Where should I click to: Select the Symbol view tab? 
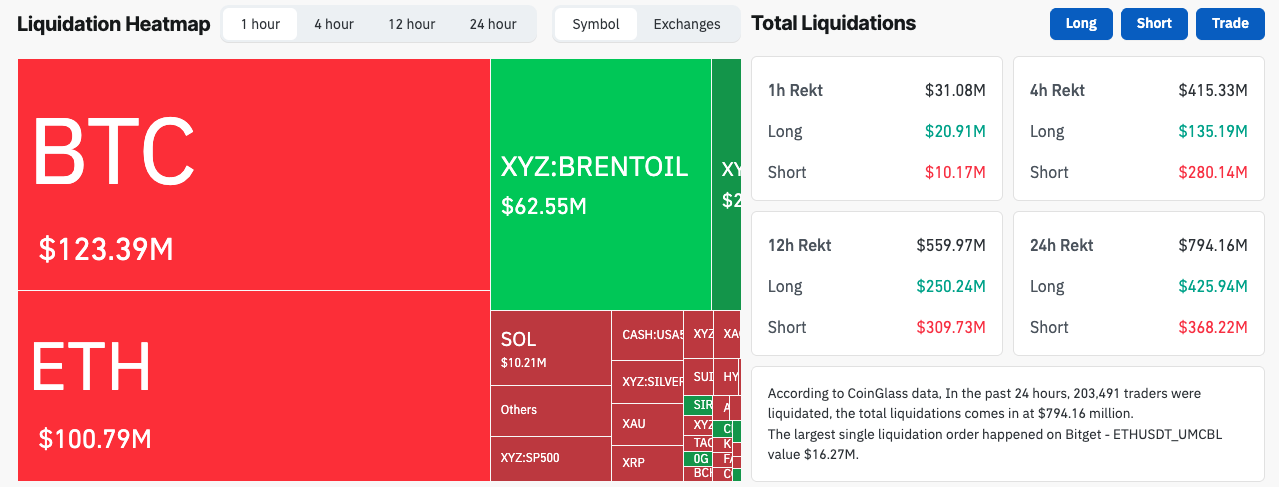[596, 24]
